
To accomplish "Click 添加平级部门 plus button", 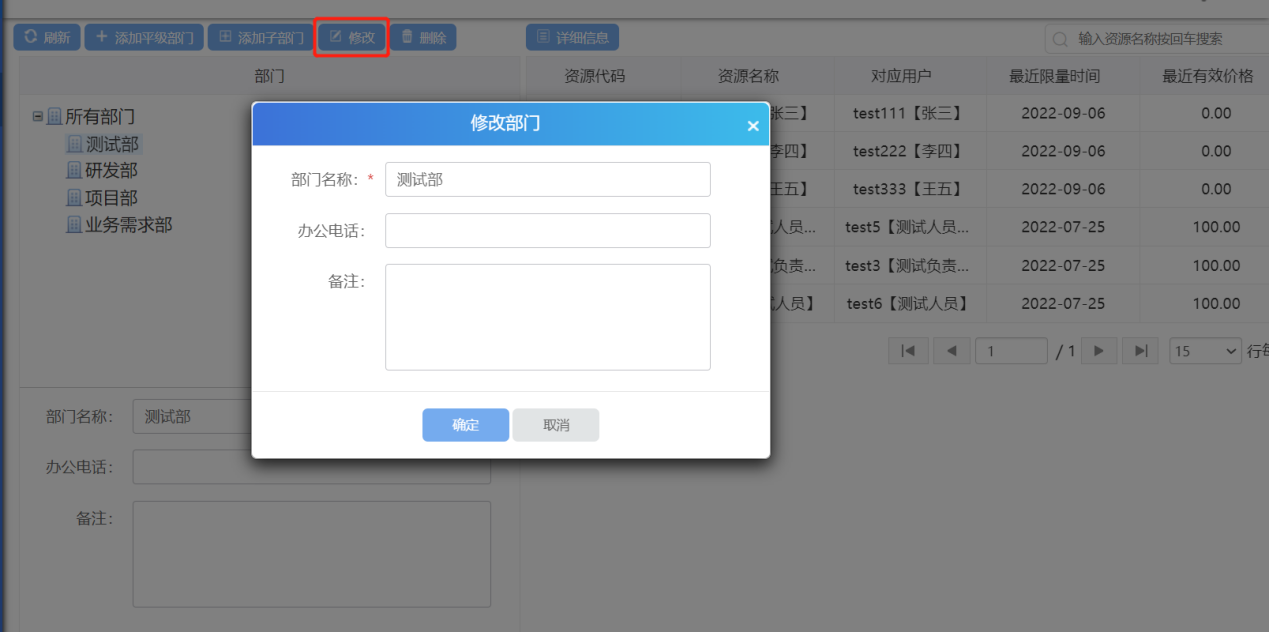I will coord(144,38).
